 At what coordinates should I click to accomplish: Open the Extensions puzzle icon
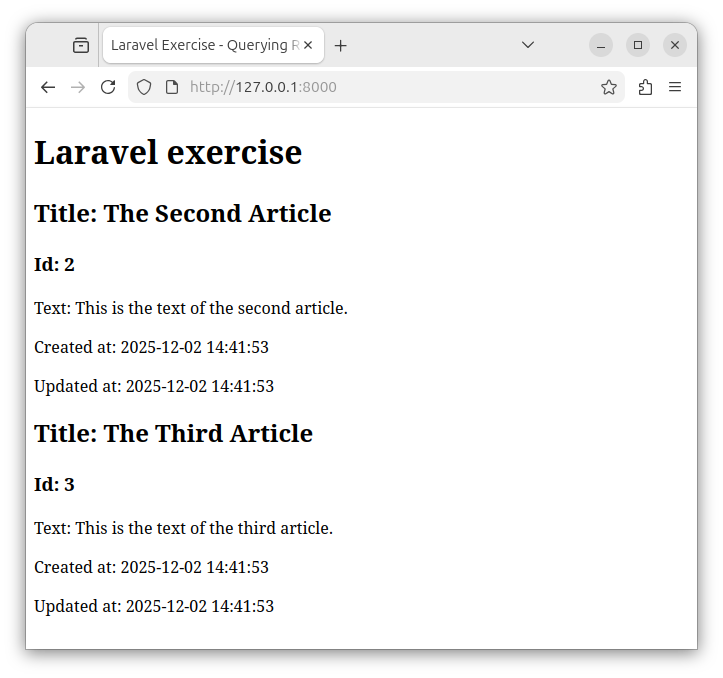pyautogui.click(x=645, y=87)
